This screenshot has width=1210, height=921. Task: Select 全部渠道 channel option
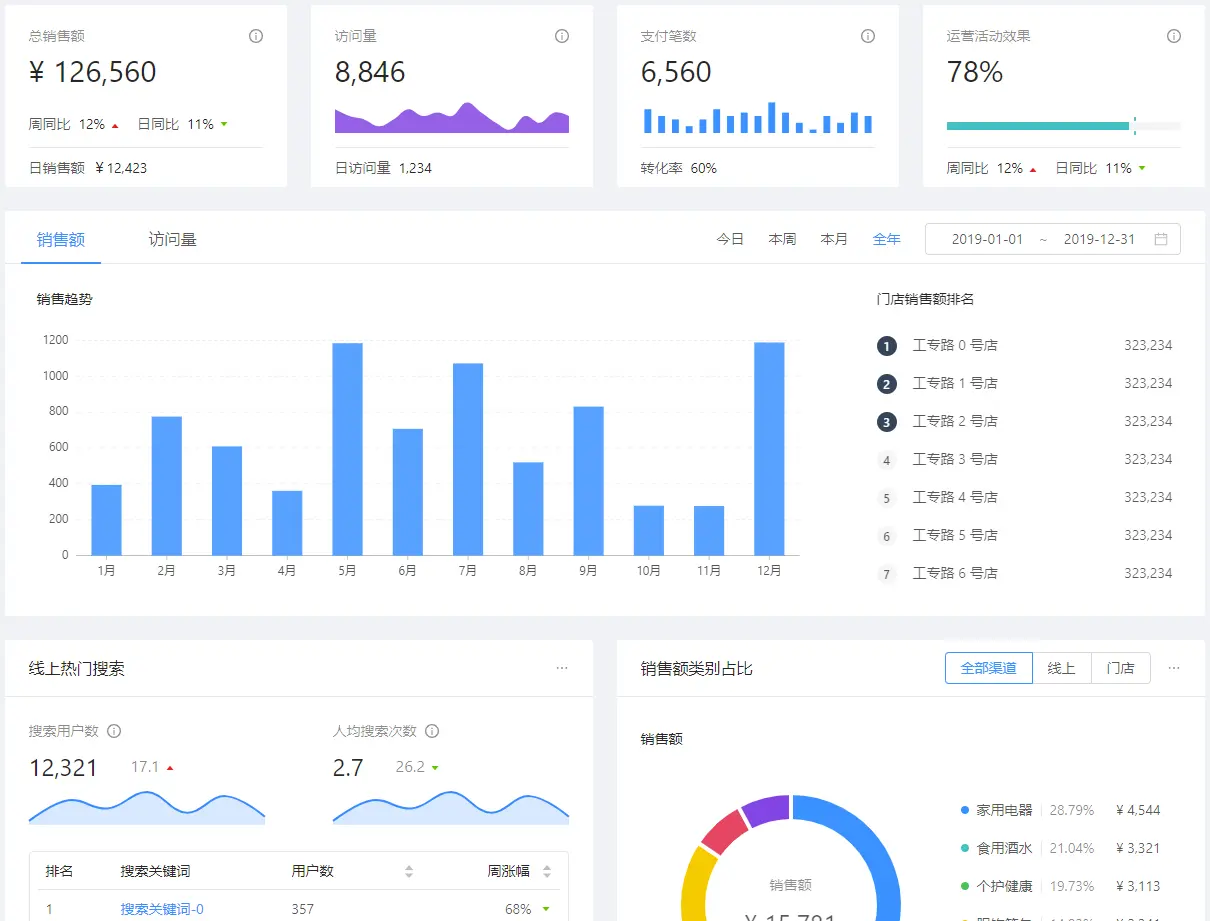(989, 668)
